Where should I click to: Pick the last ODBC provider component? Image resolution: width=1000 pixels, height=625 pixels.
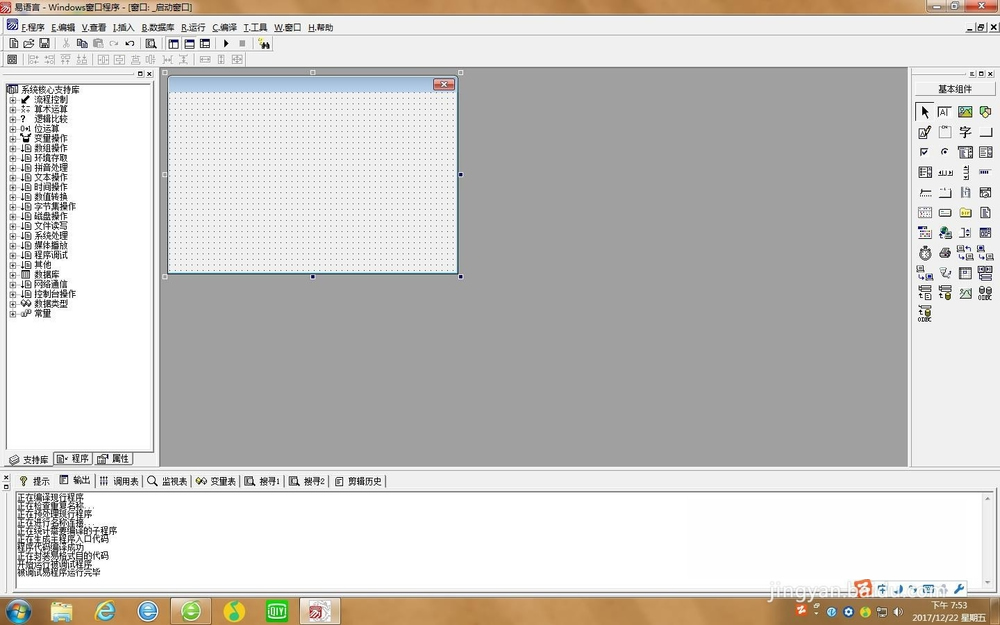point(925,313)
